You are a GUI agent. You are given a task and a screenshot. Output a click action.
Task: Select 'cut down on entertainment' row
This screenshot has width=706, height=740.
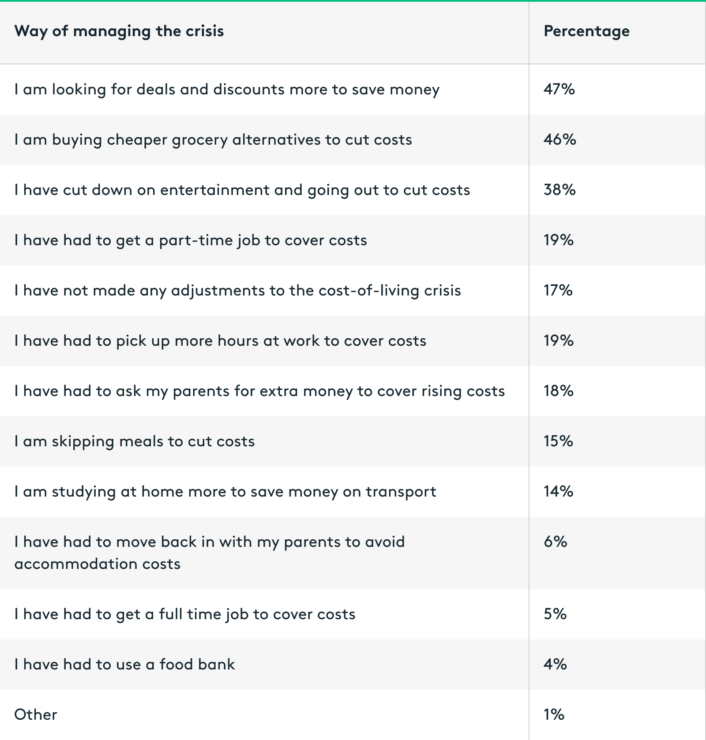point(353,190)
